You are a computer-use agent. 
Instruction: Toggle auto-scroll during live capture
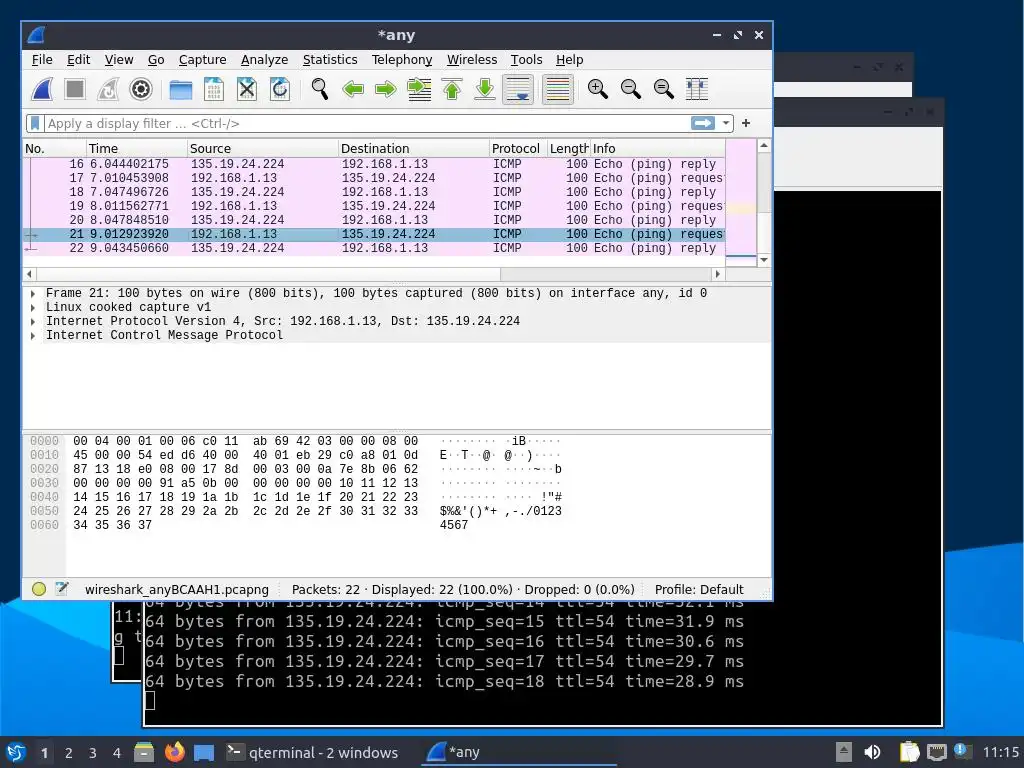(518, 89)
